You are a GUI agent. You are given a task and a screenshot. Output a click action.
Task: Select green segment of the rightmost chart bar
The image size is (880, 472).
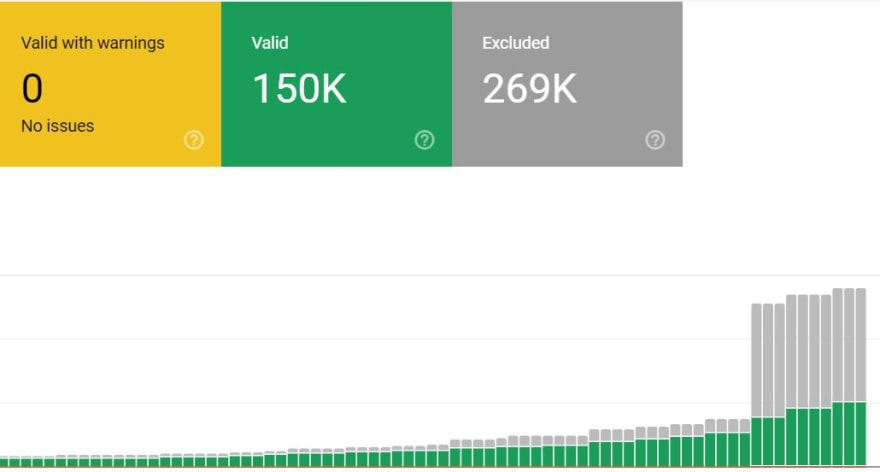coord(860,435)
